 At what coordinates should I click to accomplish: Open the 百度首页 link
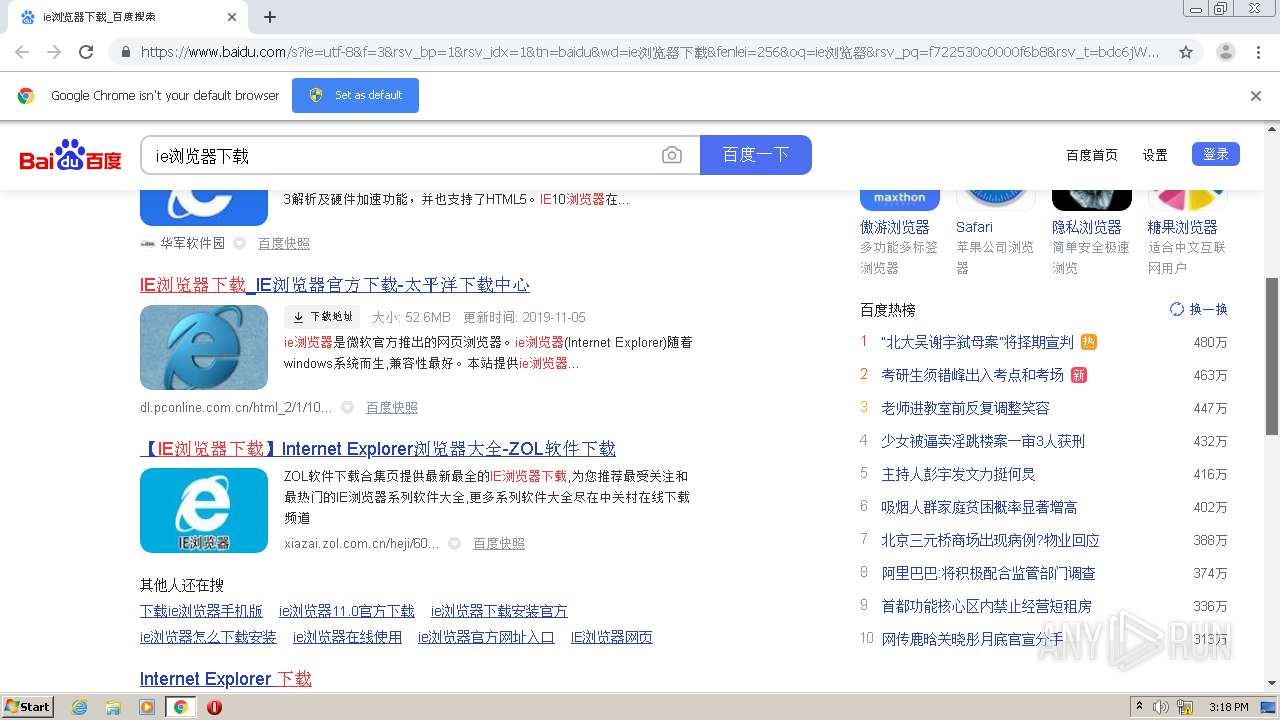coord(1092,155)
